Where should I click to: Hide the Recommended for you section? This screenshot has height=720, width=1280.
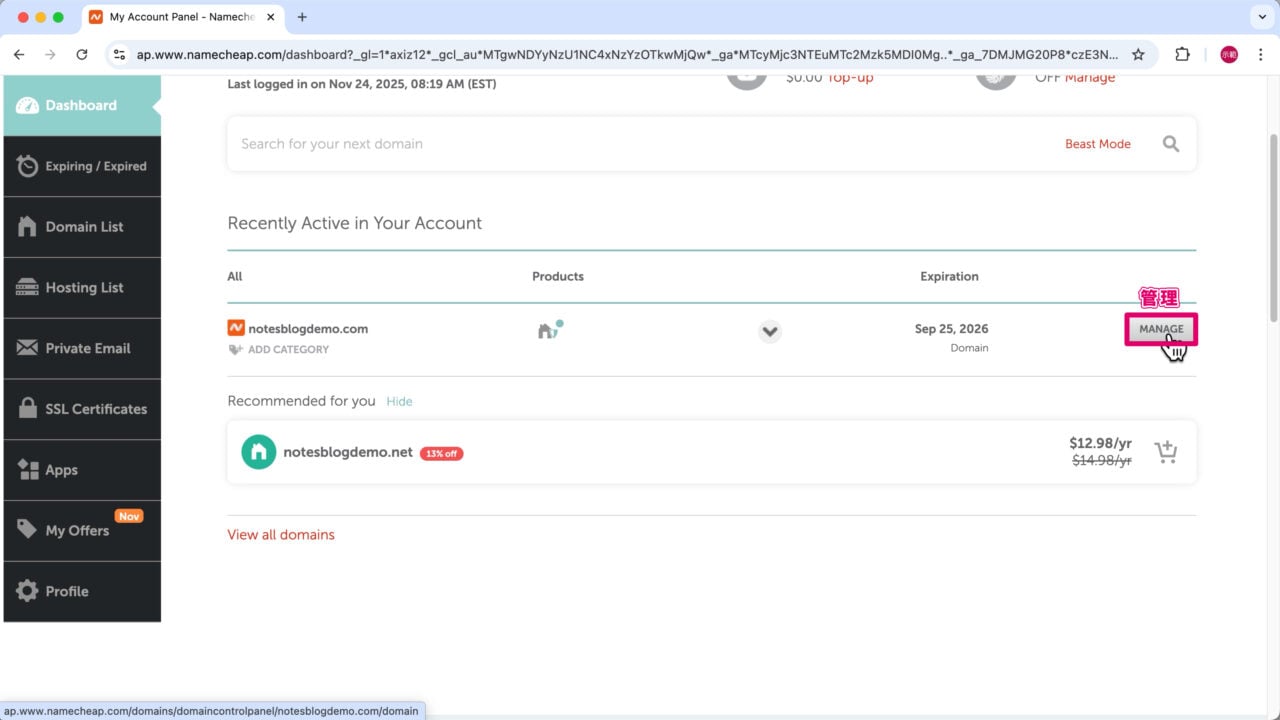(399, 401)
